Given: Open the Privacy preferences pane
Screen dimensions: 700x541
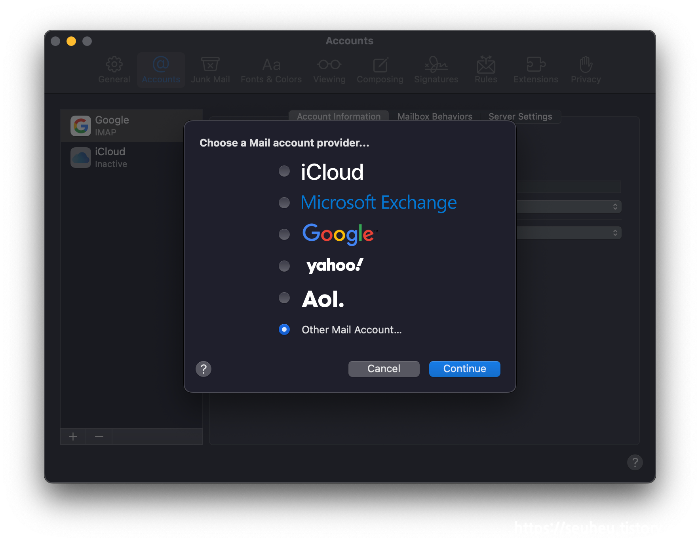Looking at the screenshot, I should 586,70.
